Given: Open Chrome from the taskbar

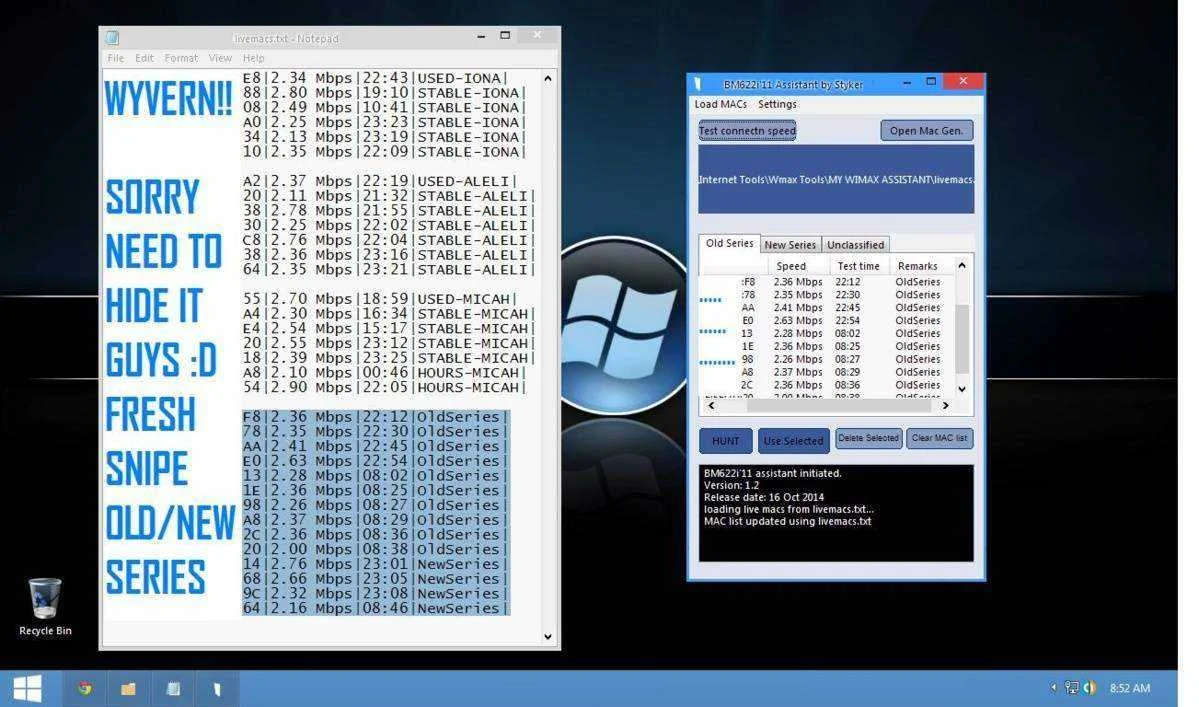Looking at the screenshot, I should [x=84, y=689].
